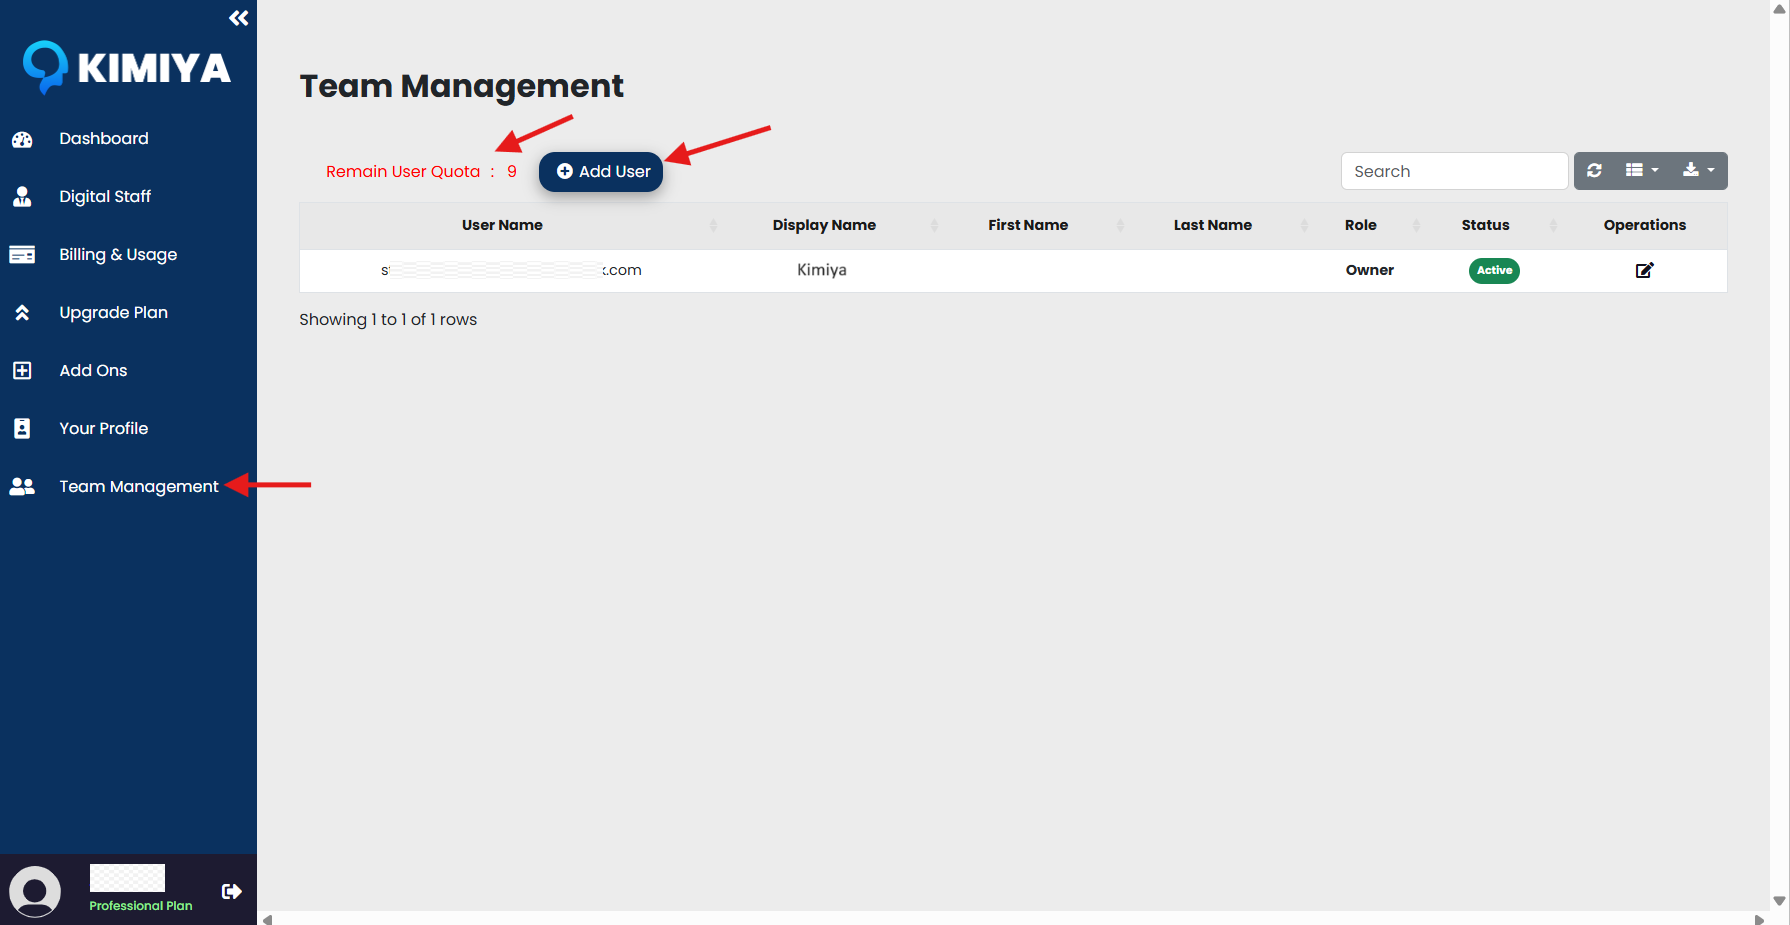The image size is (1790, 925).
Task: Click the Billing credit card icon
Action: (22, 254)
